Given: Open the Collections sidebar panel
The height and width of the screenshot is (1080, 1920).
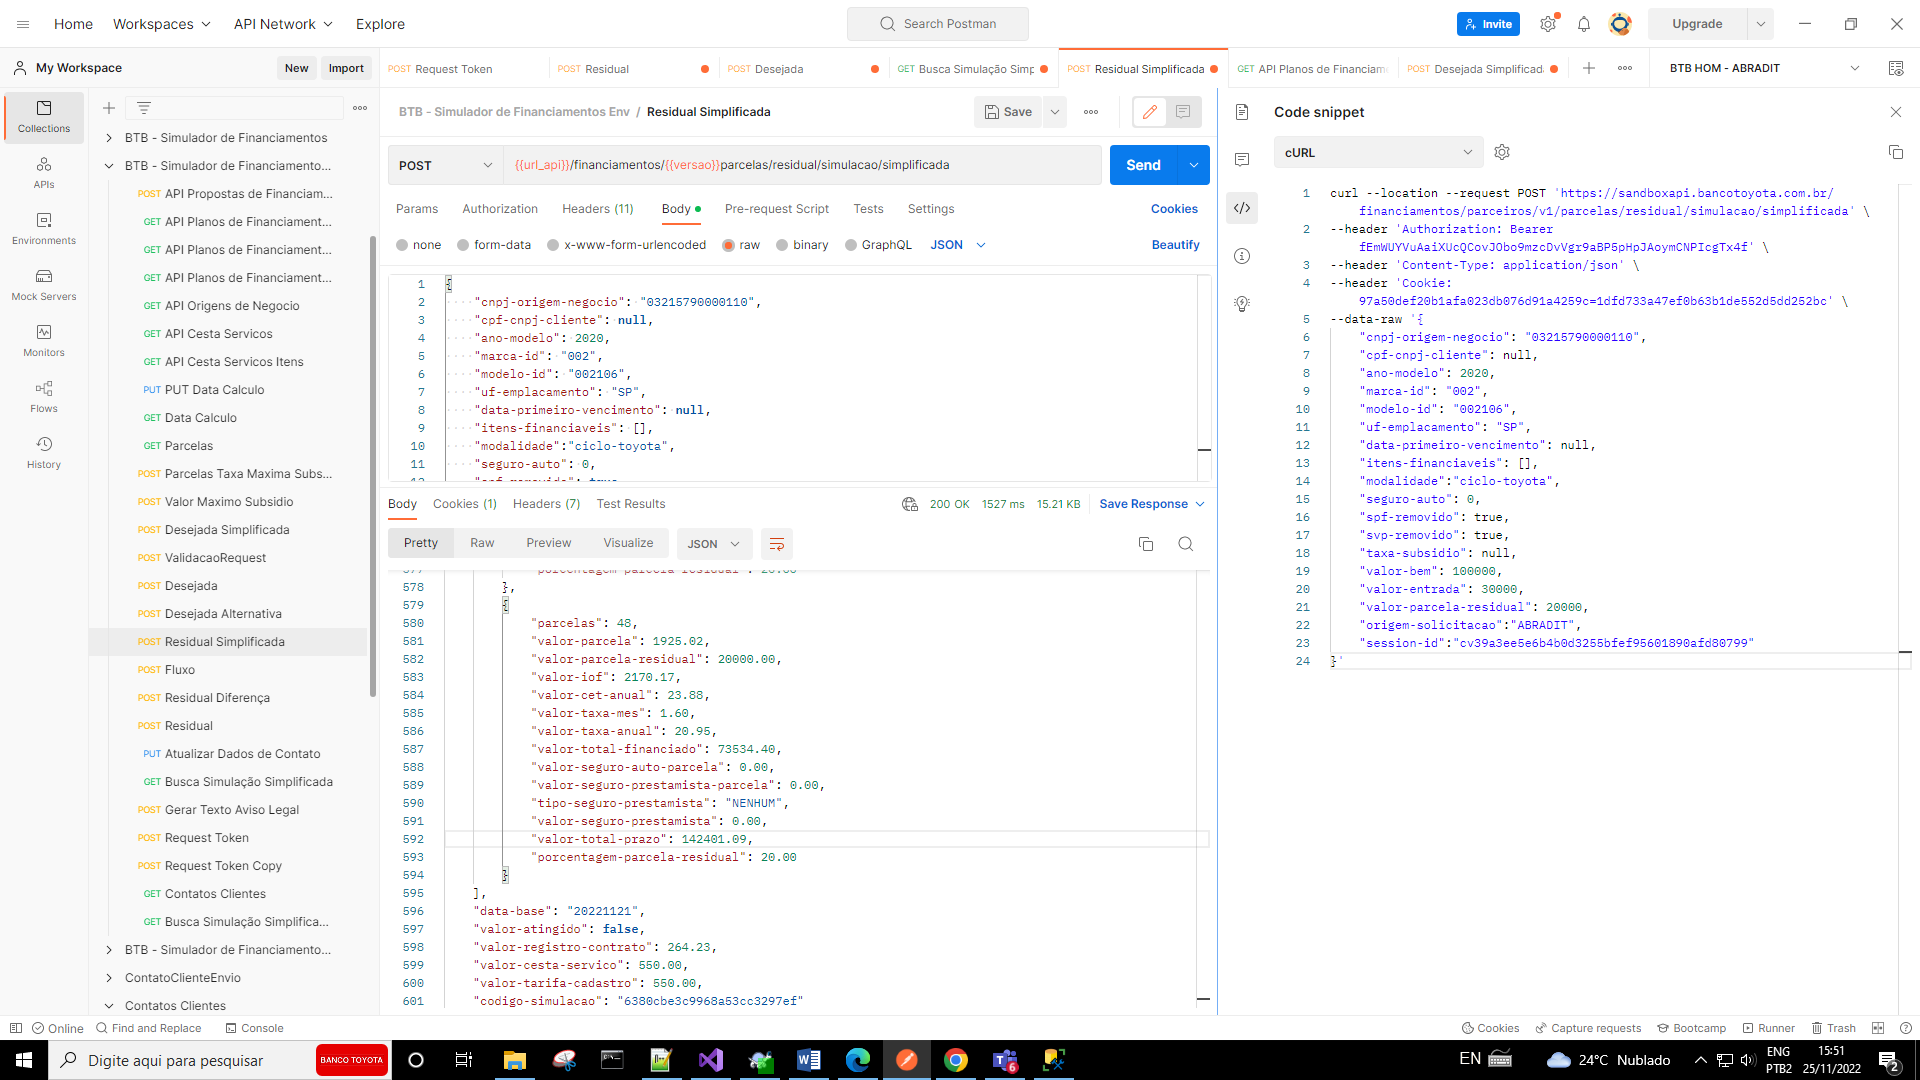Looking at the screenshot, I should coord(44,117).
